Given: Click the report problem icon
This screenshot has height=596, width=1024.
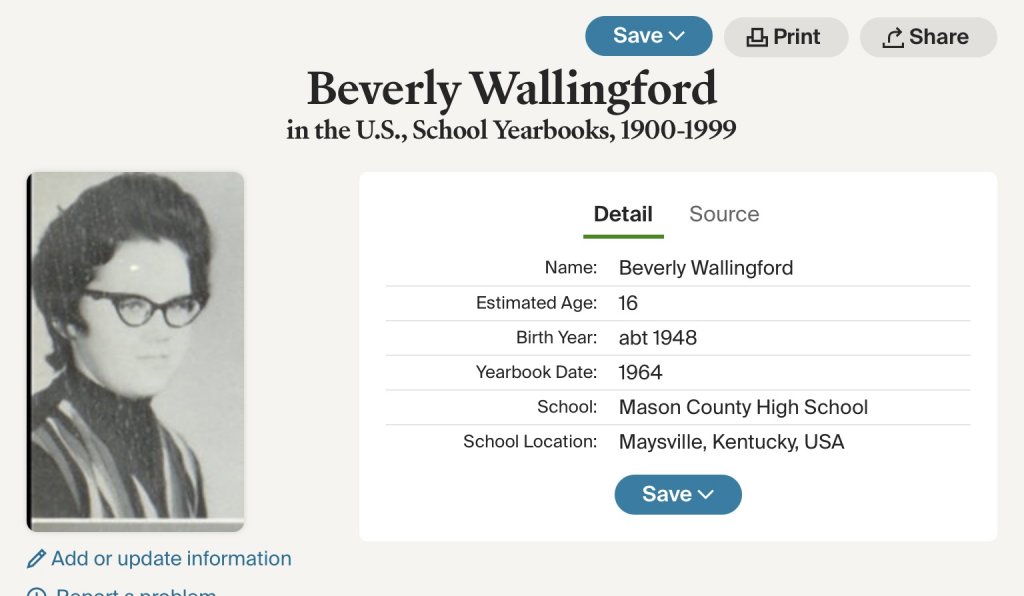Looking at the screenshot, I should [37, 592].
